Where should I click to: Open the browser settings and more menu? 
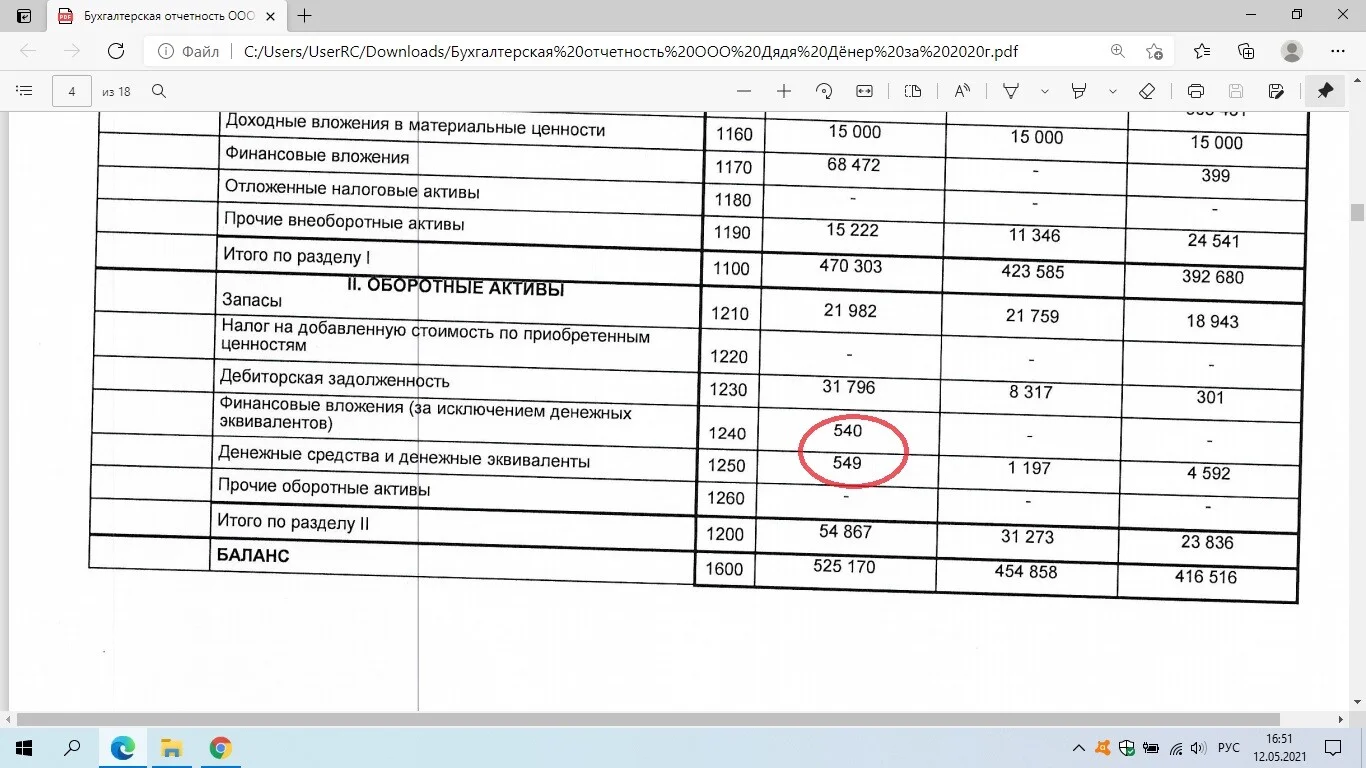1338,51
